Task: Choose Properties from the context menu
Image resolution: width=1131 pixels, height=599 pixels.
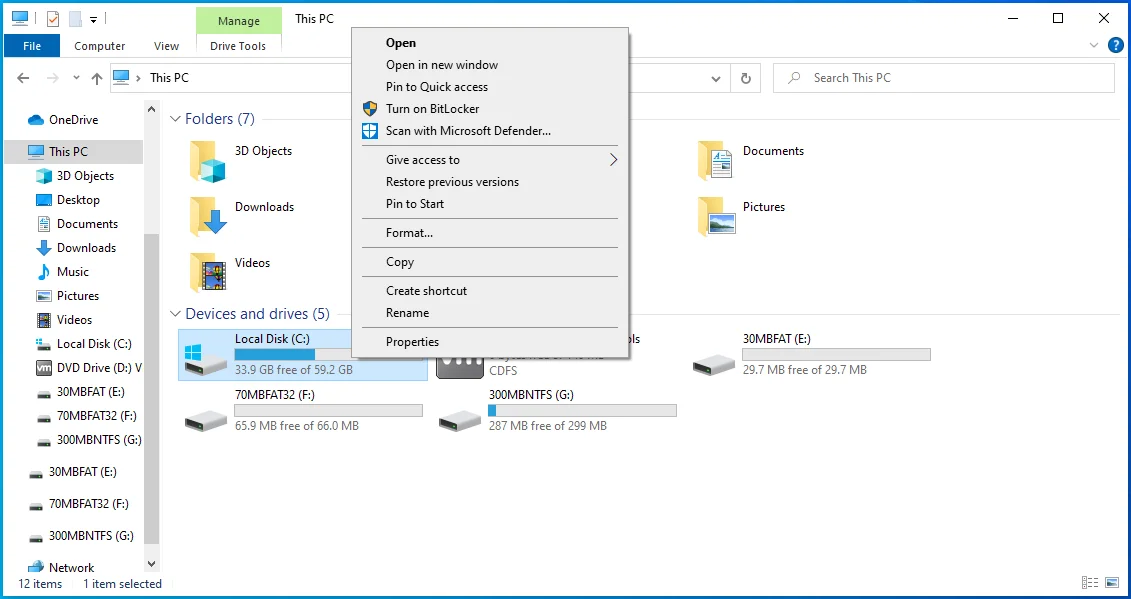Action: click(x=490, y=342)
